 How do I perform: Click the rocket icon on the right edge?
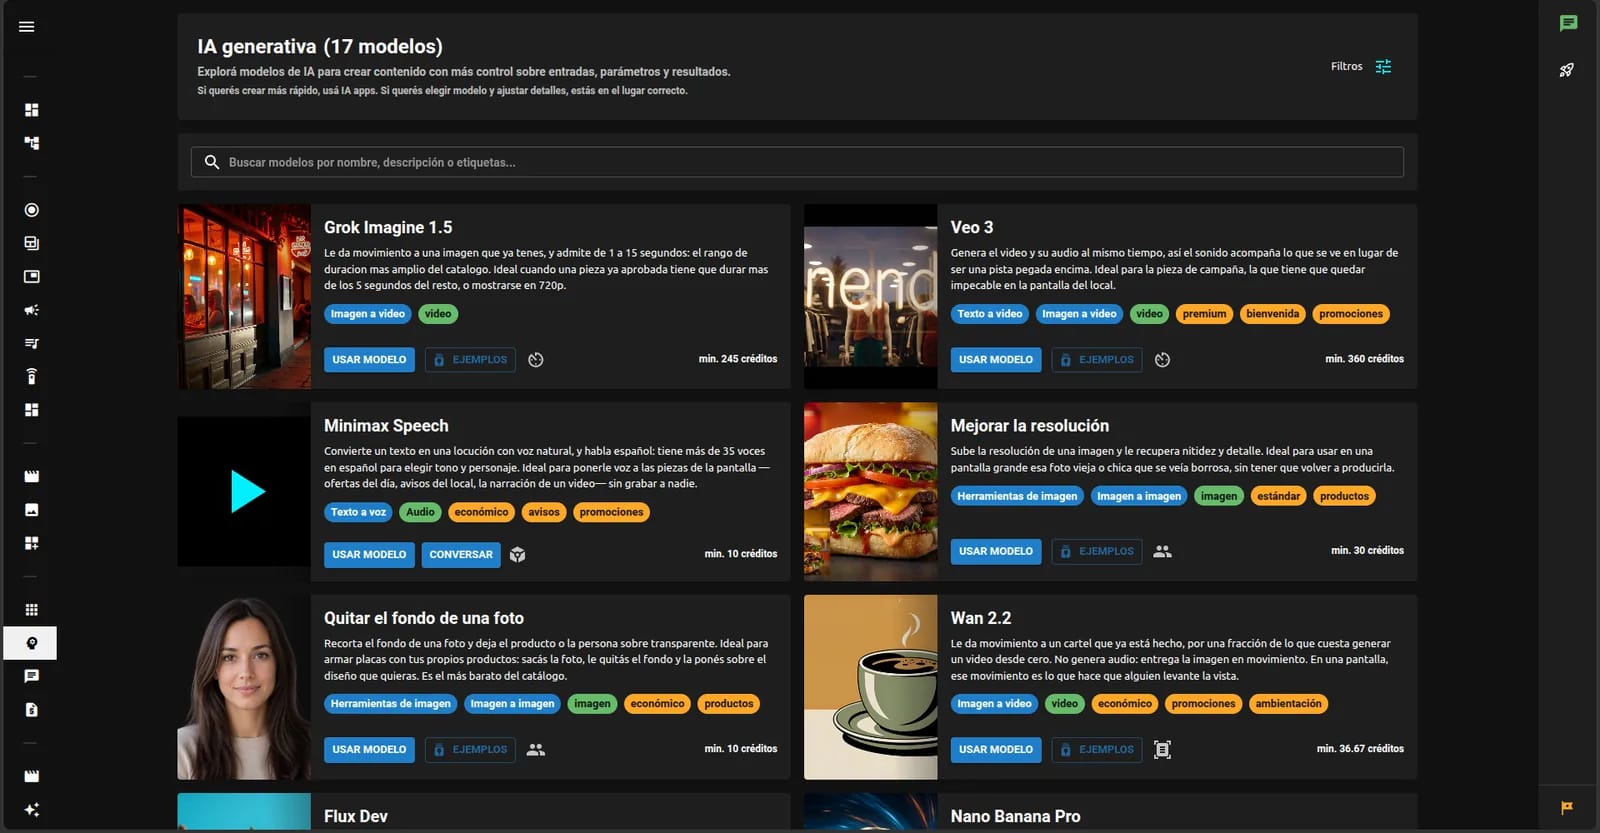[x=1567, y=70]
